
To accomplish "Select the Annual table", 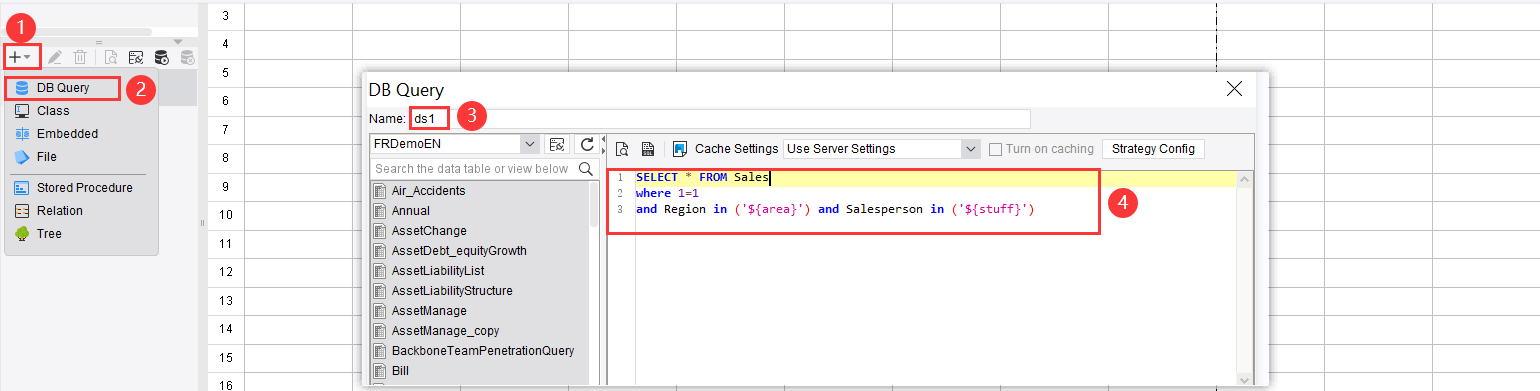I will click(411, 211).
